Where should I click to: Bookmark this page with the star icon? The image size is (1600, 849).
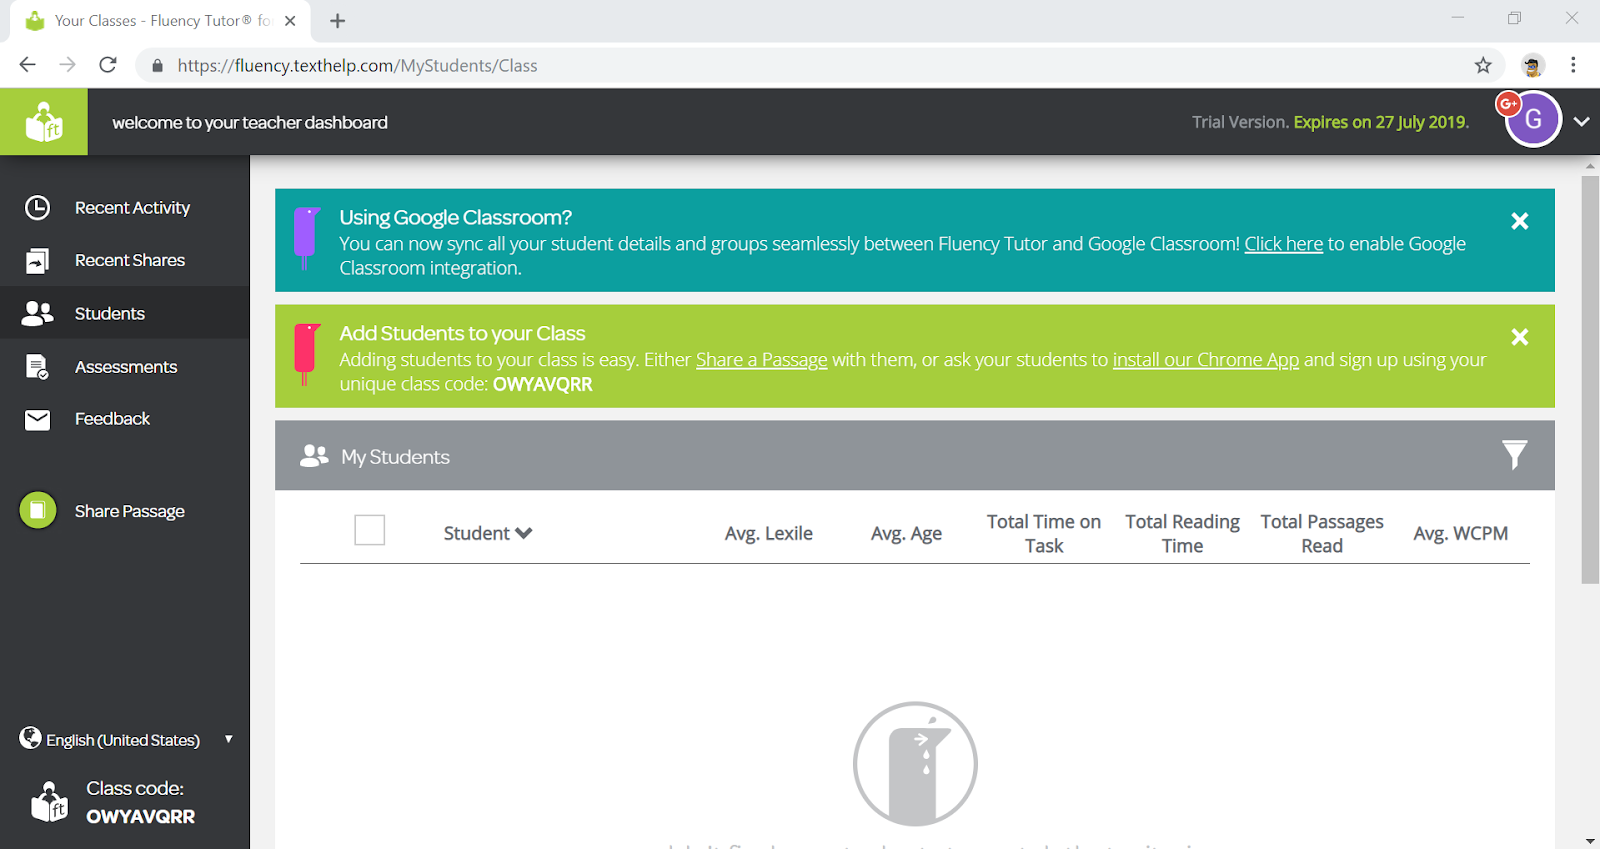[x=1483, y=65]
